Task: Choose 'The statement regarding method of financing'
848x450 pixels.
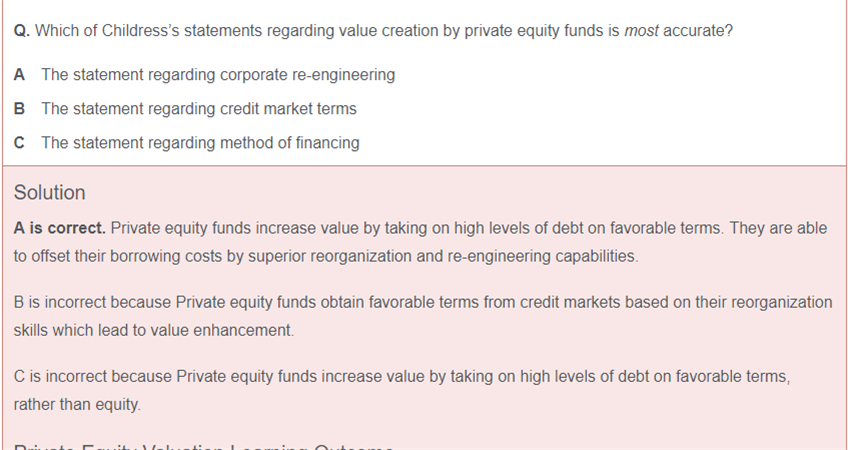Action: click(x=200, y=143)
